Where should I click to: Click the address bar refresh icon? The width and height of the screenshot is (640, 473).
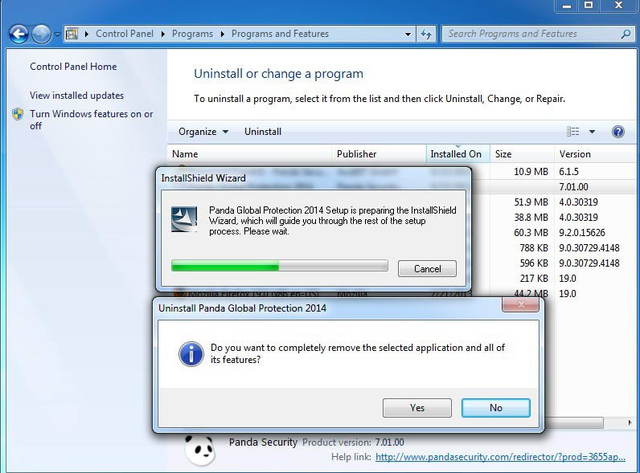pos(426,34)
